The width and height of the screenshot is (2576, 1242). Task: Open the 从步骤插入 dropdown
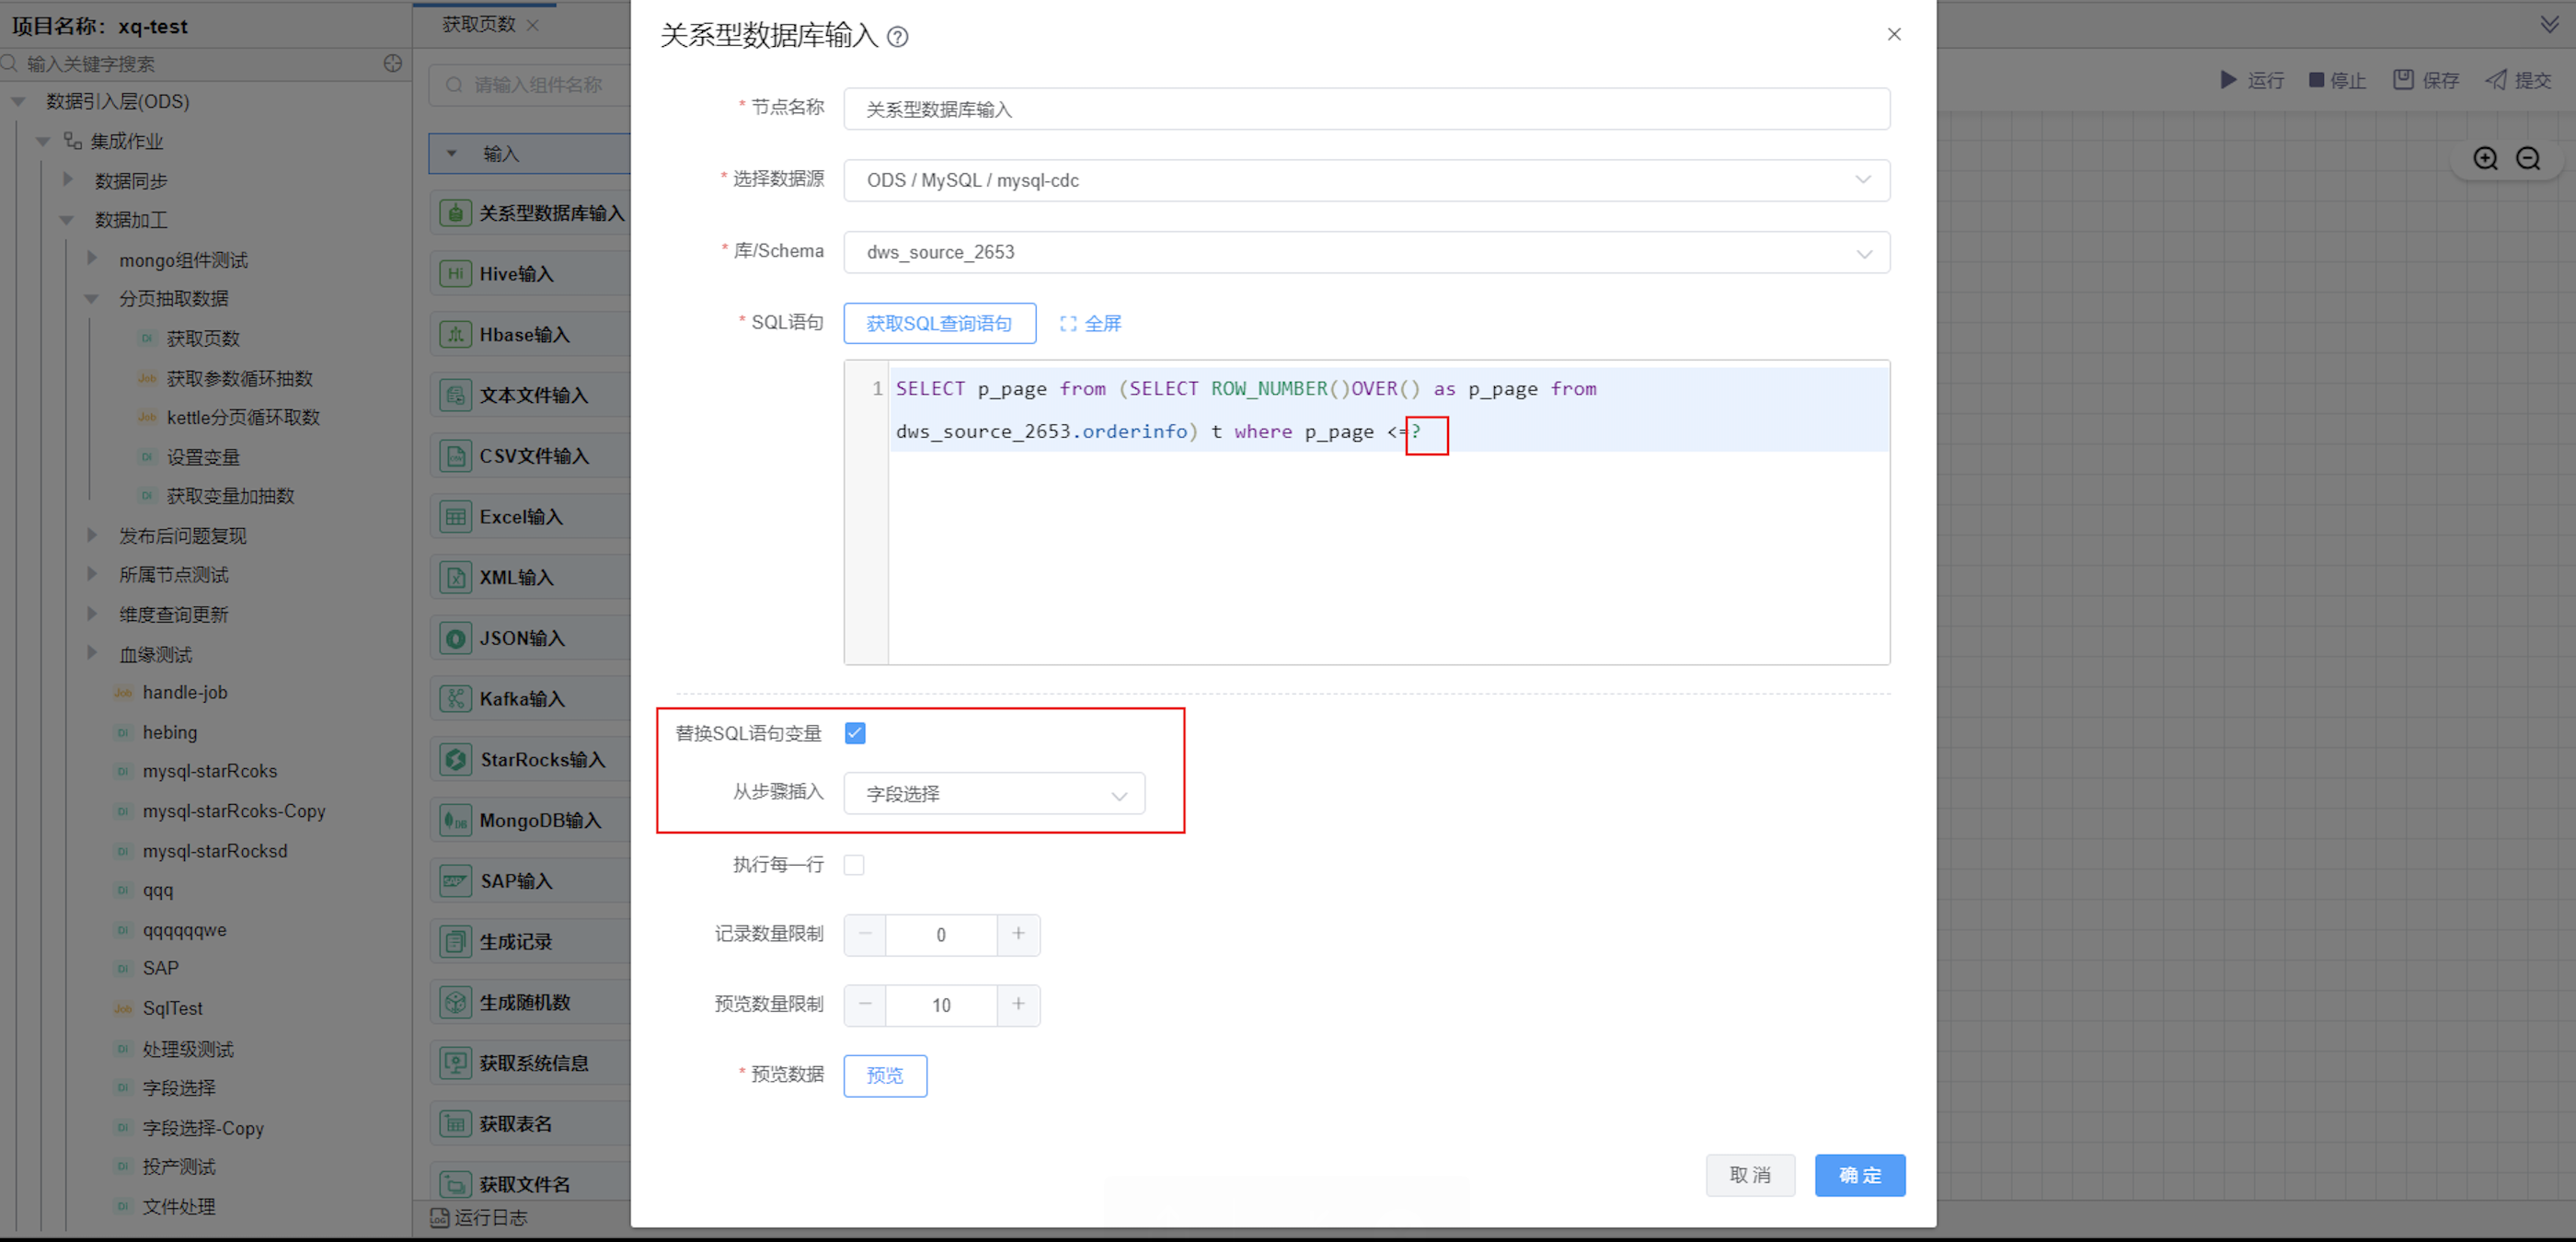[993, 794]
